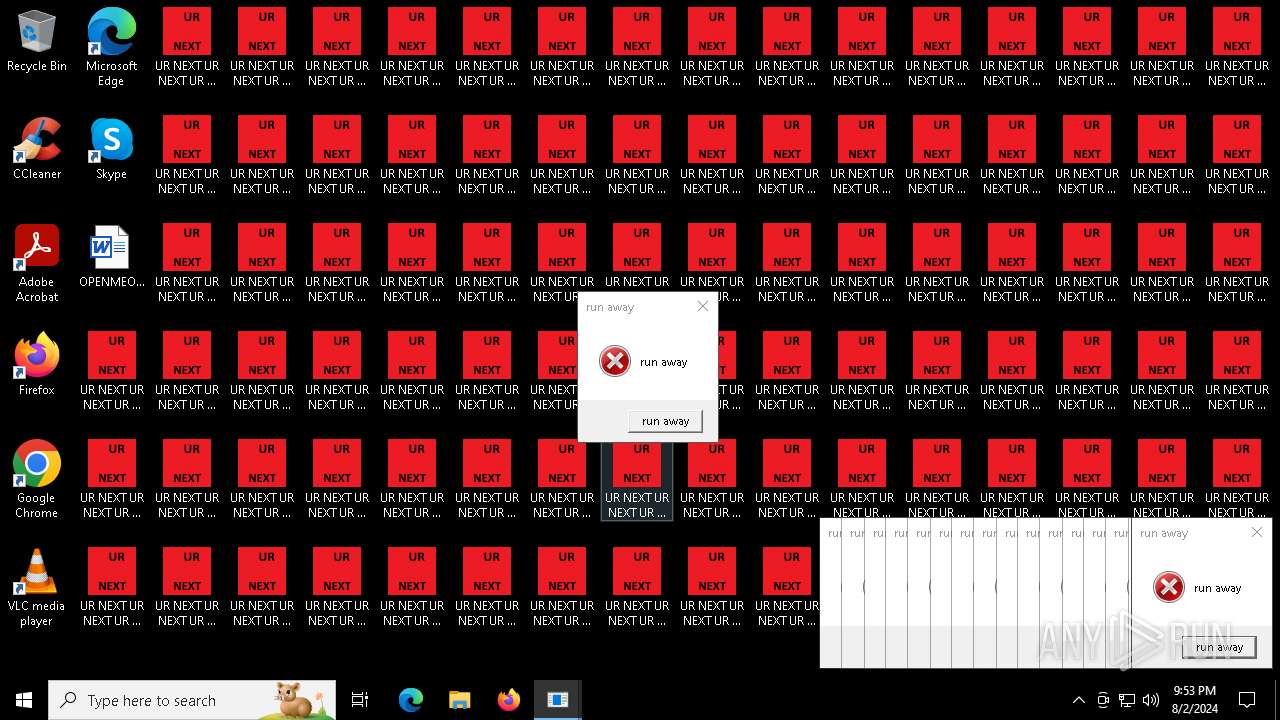Viewport: 1280px width, 720px height.
Task: Open Firefox from the taskbar
Action: 508,700
